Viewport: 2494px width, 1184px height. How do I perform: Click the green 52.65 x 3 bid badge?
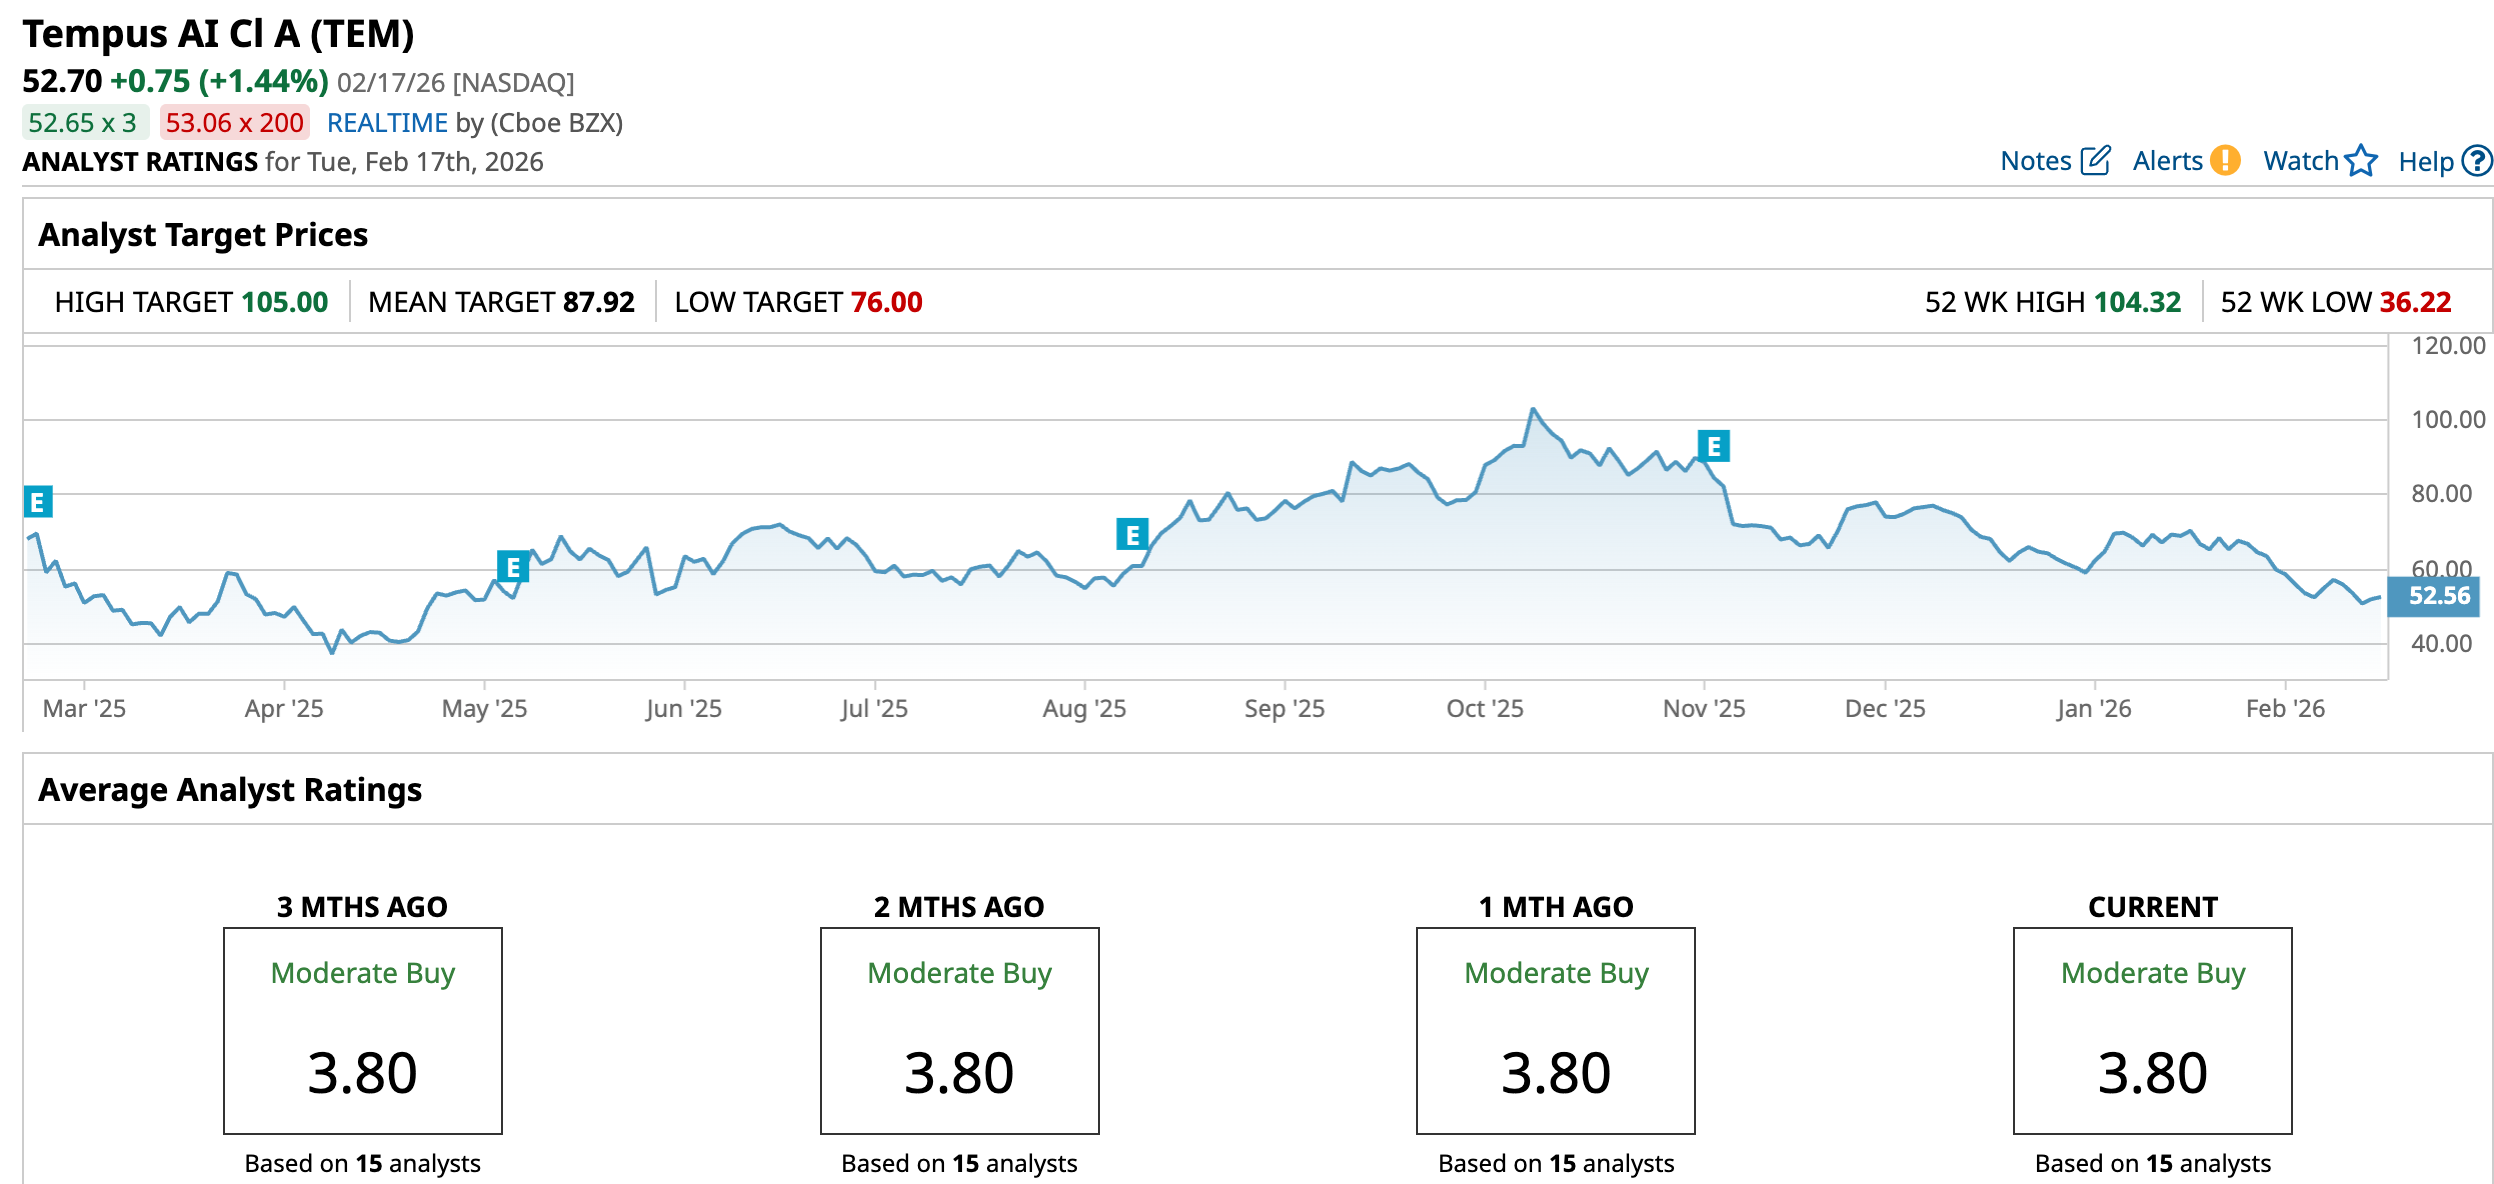(84, 123)
